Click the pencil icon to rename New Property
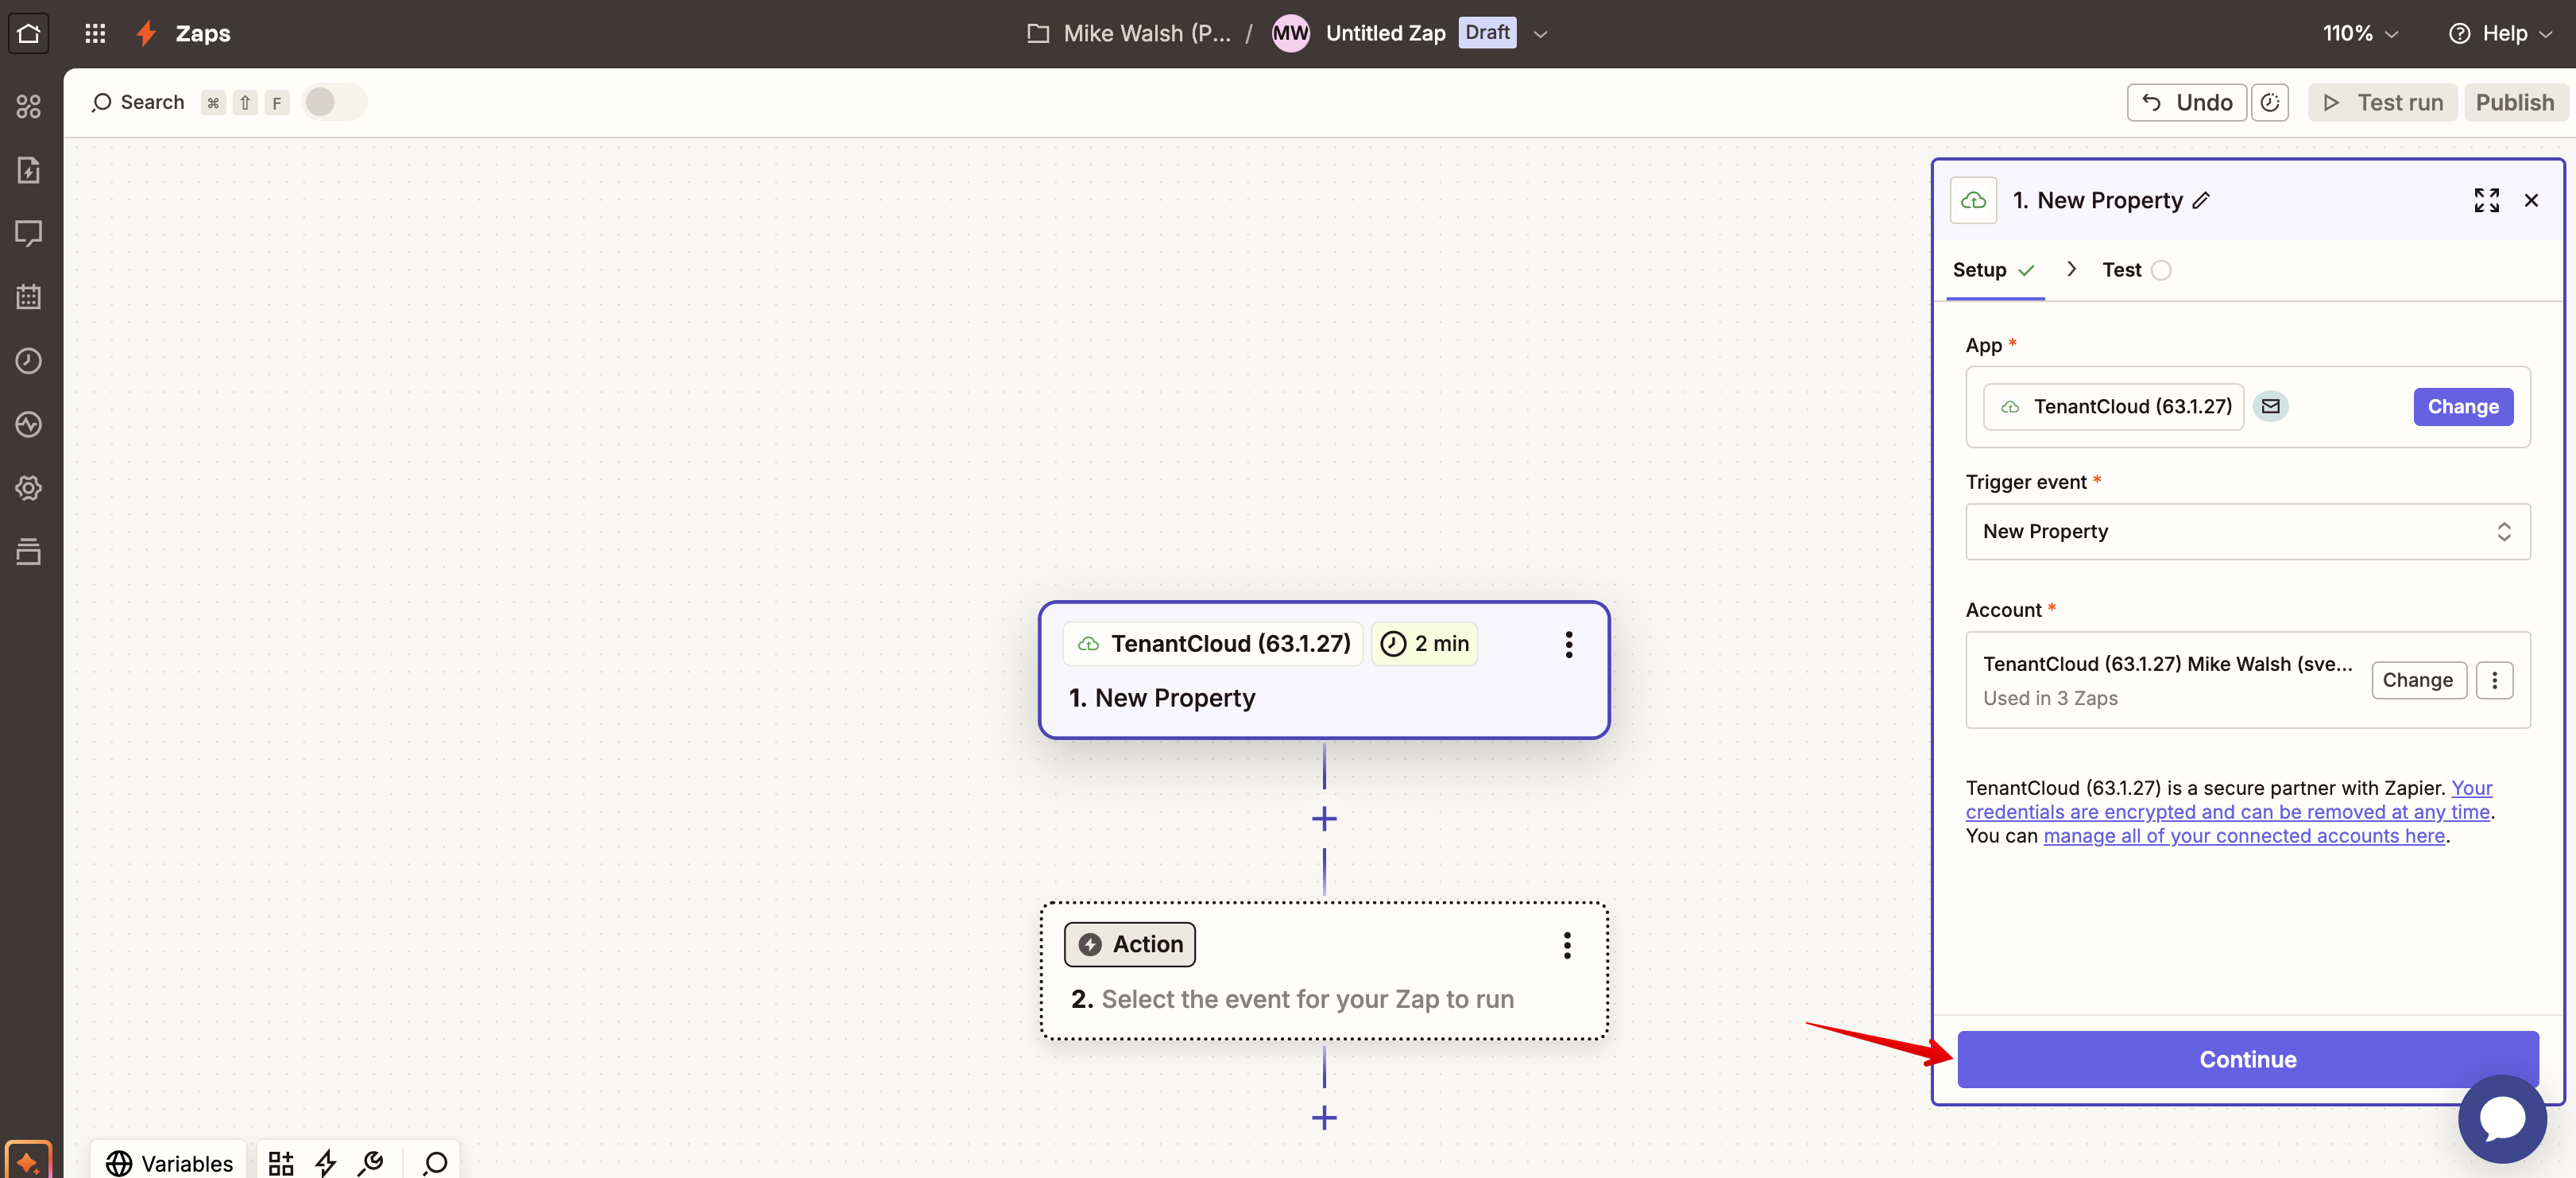This screenshot has width=2576, height=1178. point(2201,201)
